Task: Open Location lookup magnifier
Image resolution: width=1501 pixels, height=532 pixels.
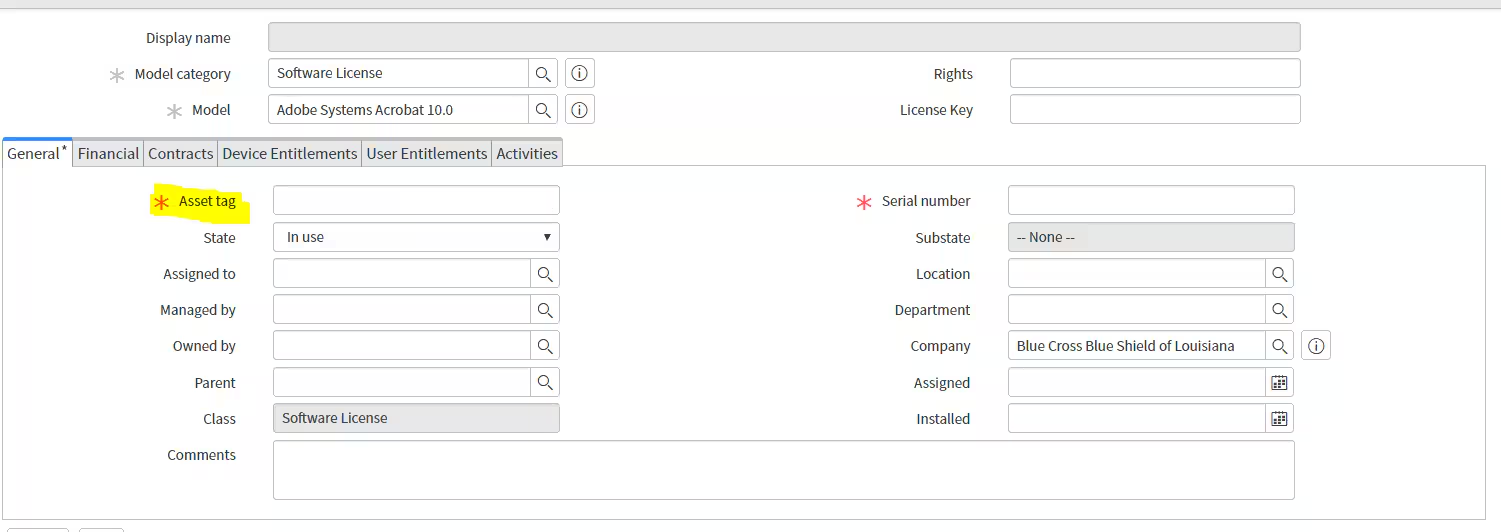Action: [1280, 274]
